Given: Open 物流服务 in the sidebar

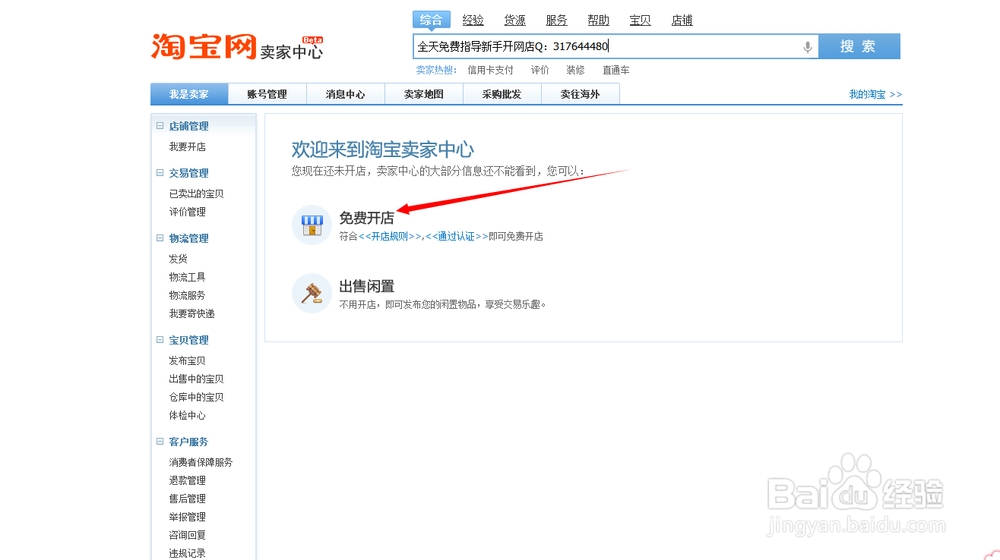Looking at the screenshot, I should click(x=188, y=295).
